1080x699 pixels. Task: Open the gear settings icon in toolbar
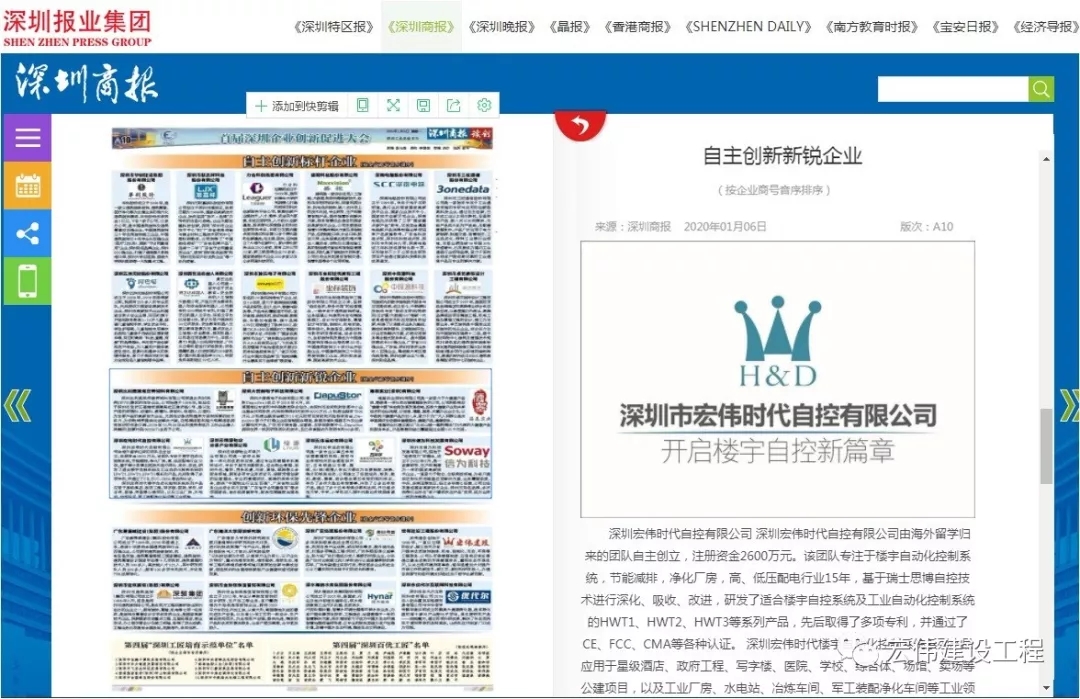pos(484,105)
